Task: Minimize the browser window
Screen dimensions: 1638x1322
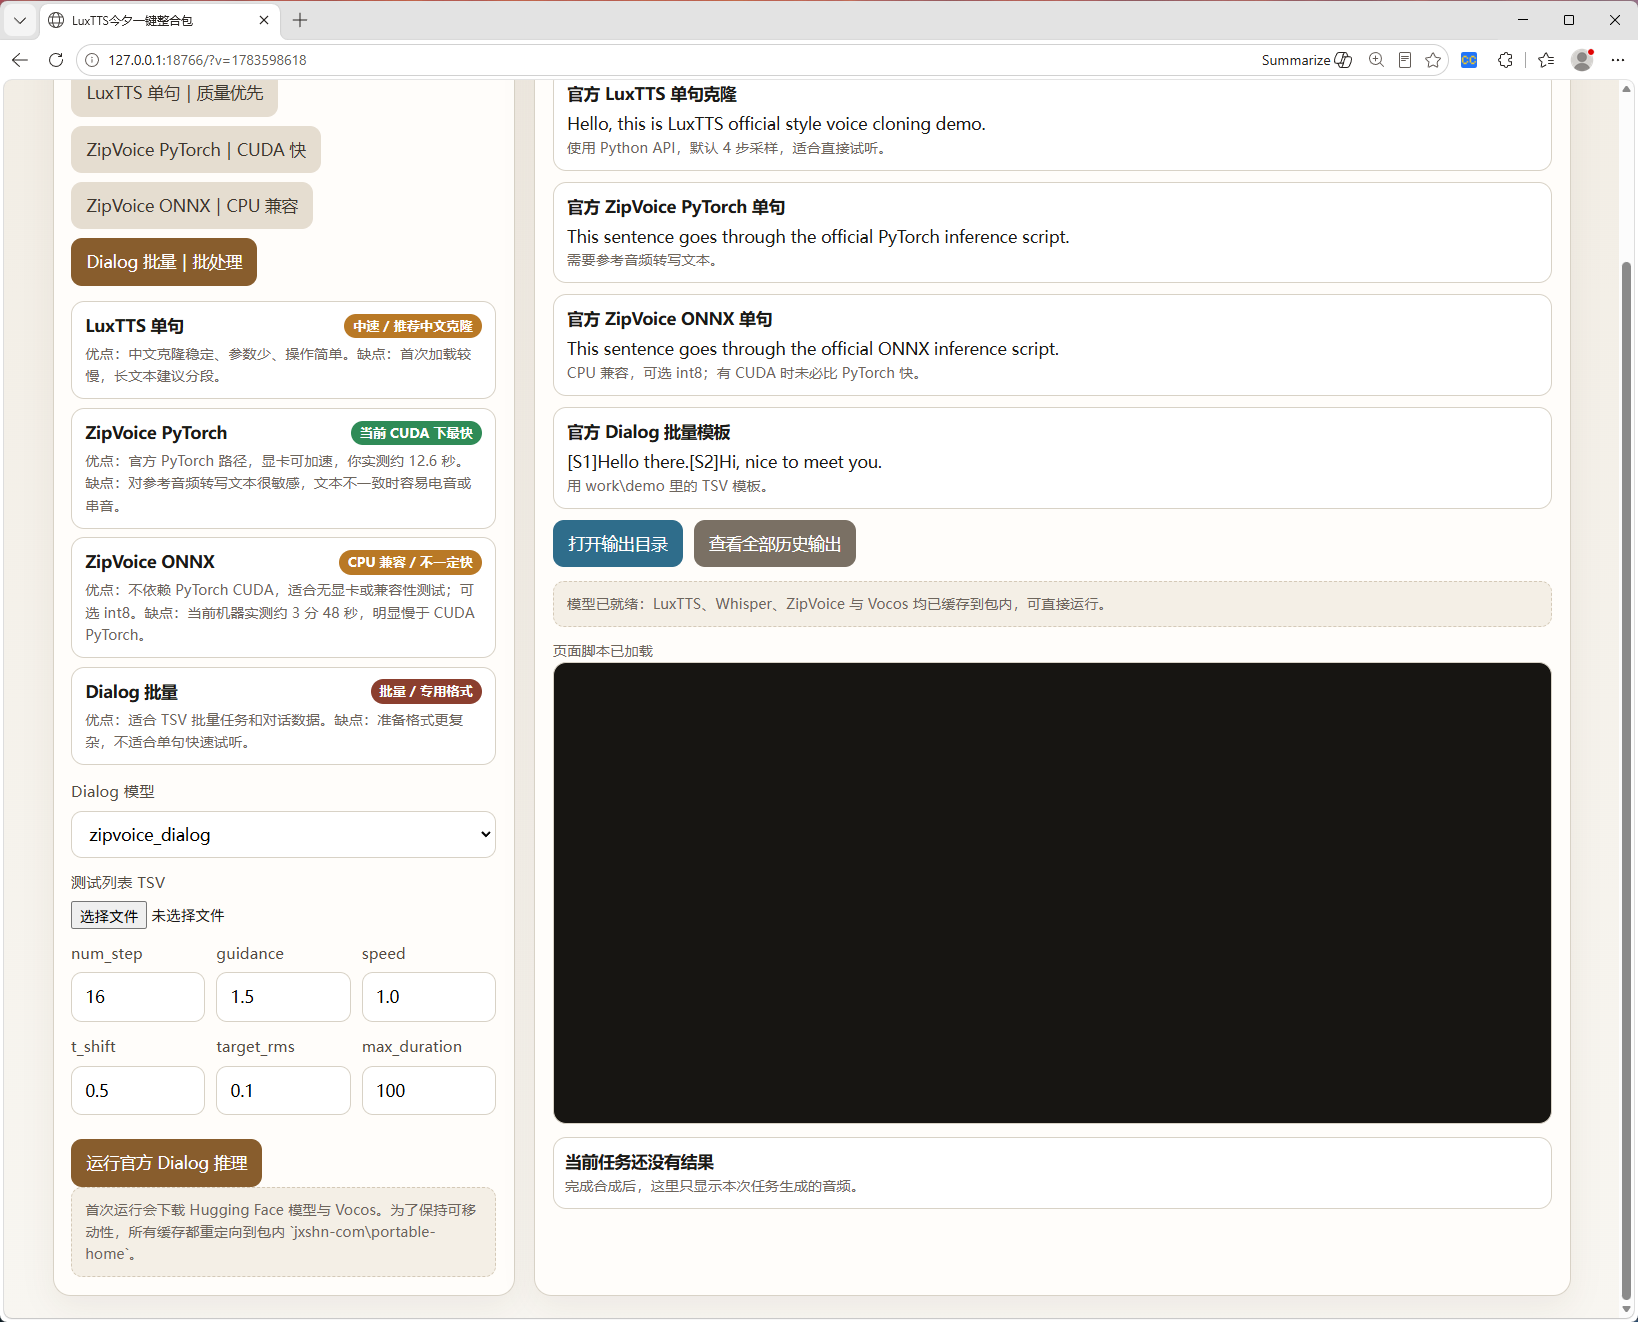Action: tap(1523, 20)
